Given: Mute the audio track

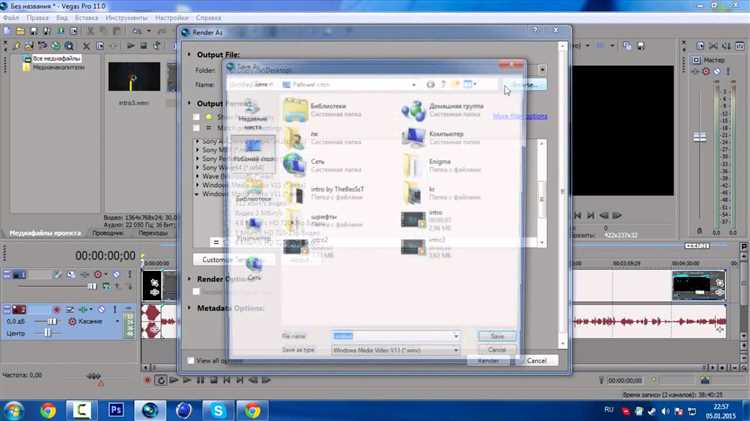Looking at the screenshot, I should click(101, 310).
